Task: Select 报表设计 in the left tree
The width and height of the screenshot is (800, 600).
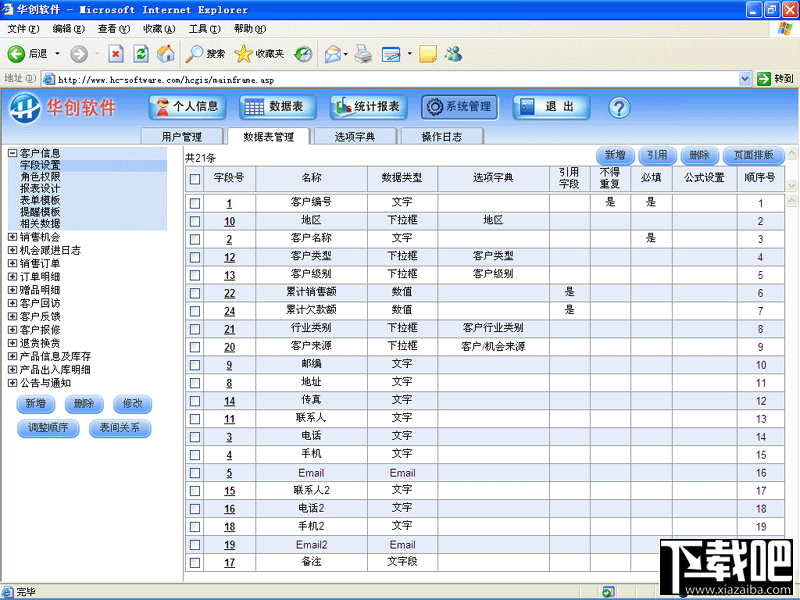Action: [x=40, y=188]
